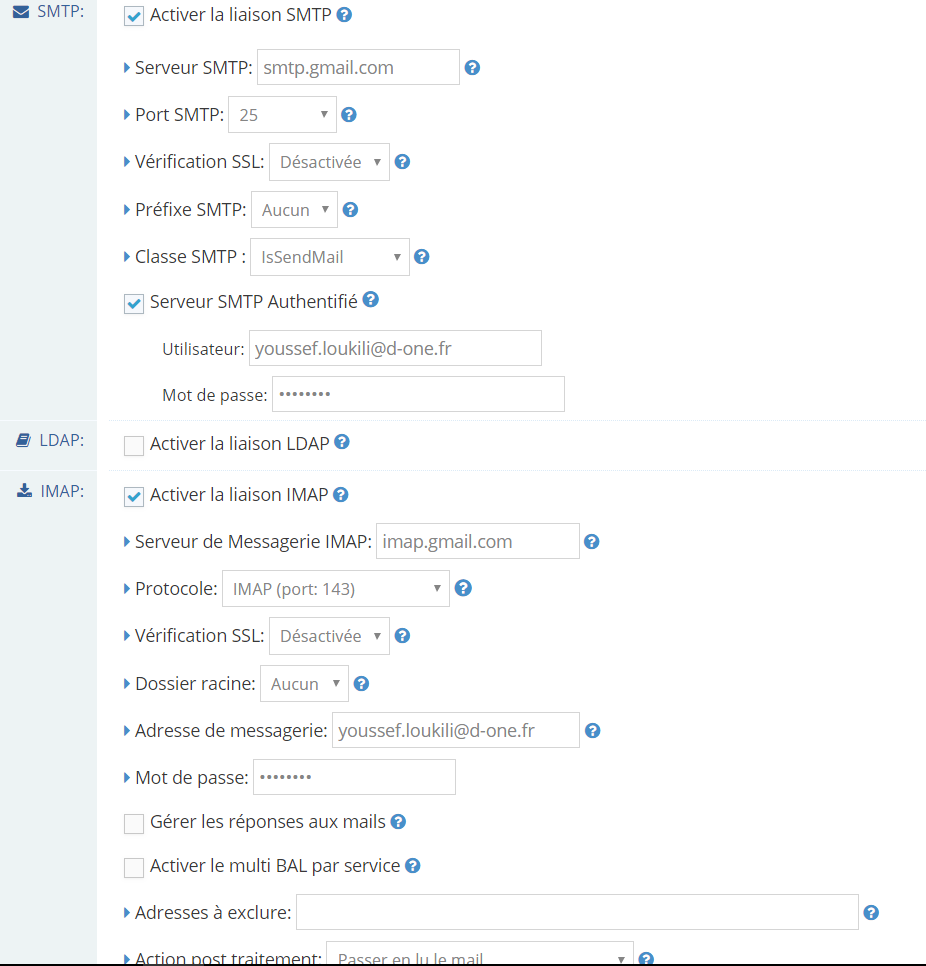Click help icon next to Dossier racine
This screenshot has width=926, height=966.
(362, 684)
